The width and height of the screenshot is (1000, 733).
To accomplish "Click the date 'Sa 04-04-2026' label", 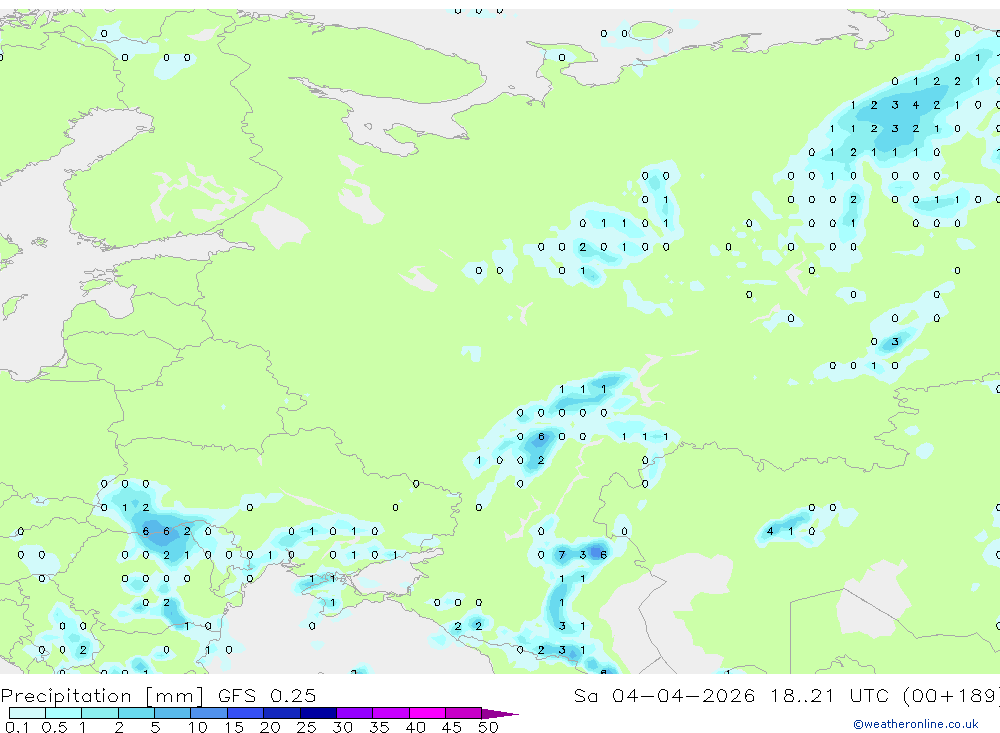I will [664, 695].
